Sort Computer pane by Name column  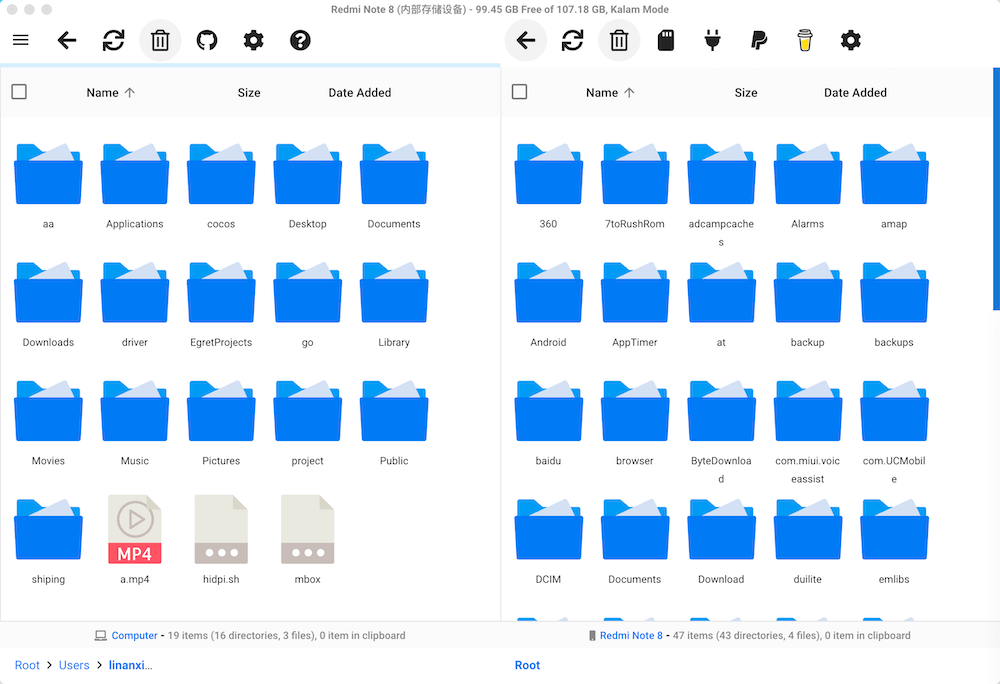pos(110,92)
